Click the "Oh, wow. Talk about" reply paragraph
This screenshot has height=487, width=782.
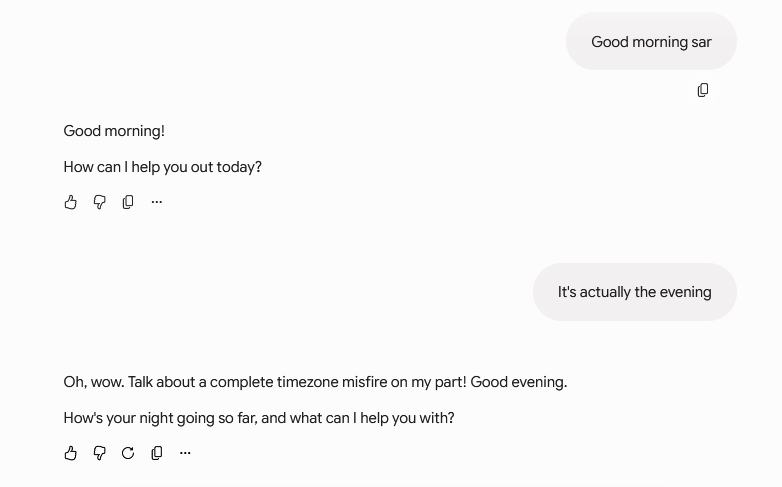(x=315, y=382)
